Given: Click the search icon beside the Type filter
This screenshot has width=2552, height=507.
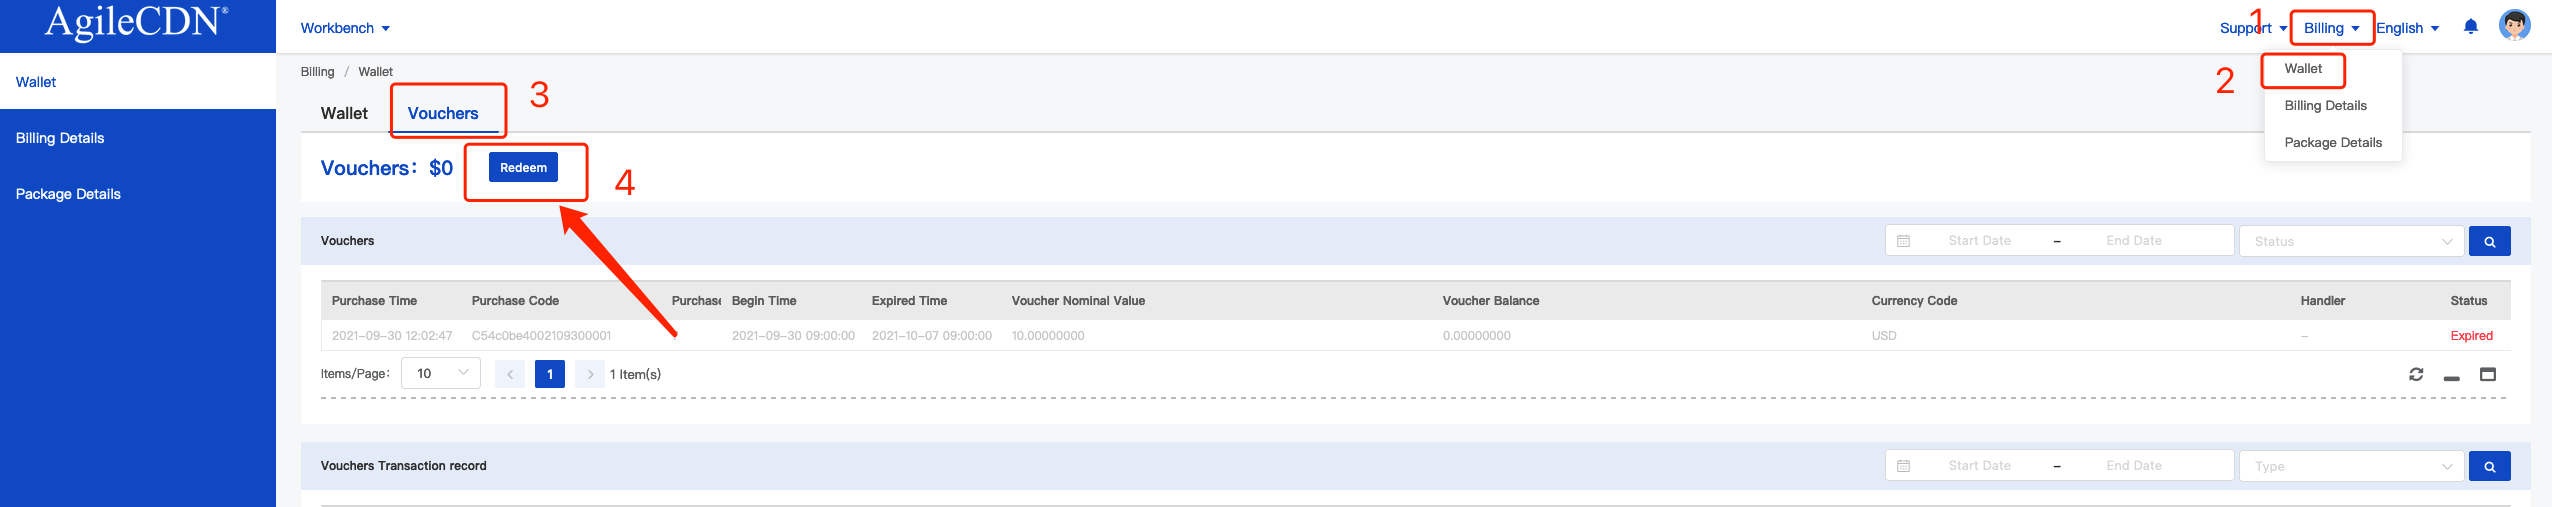Looking at the screenshot, I should coord(2489,466).
